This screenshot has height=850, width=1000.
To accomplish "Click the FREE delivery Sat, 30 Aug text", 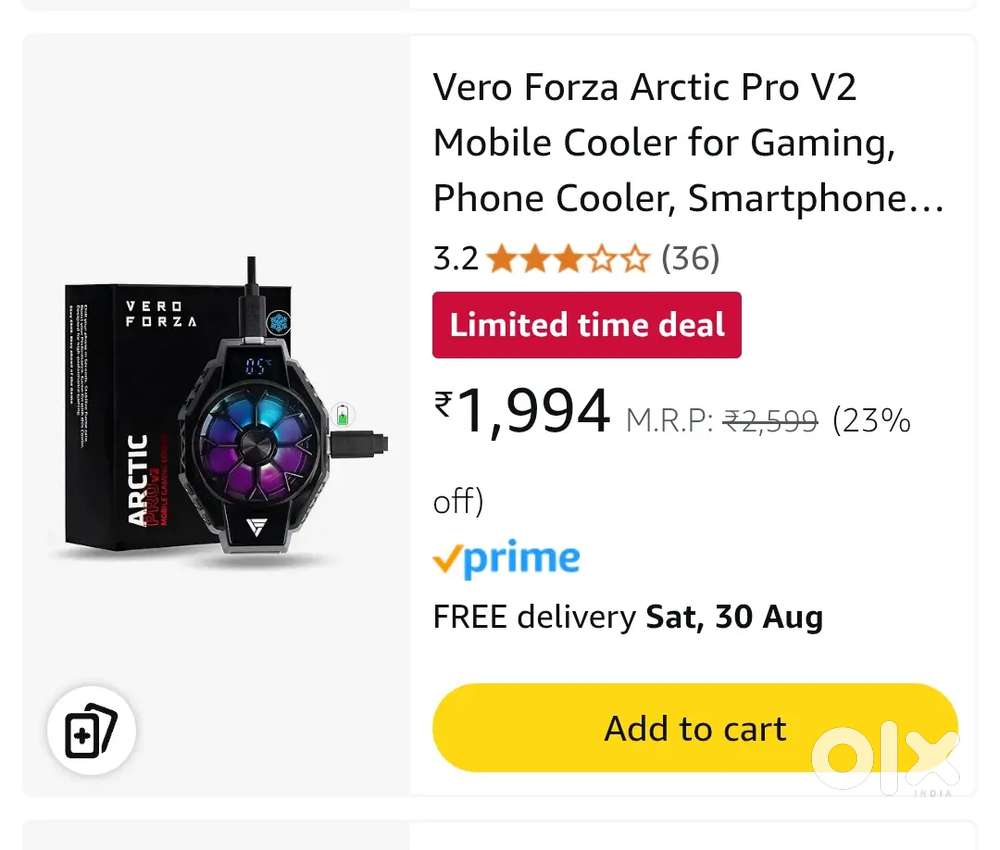I will click(x=627, y=617).
